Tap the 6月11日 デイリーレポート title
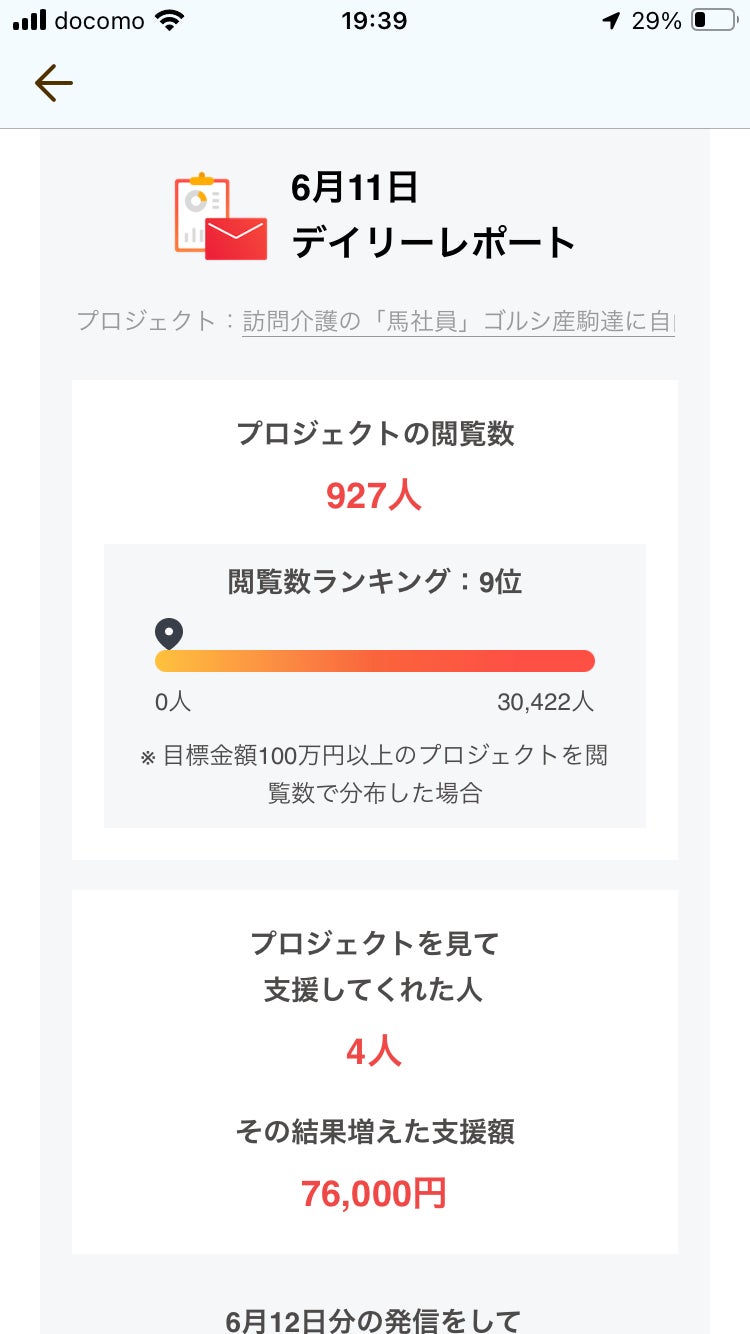 coord(433,215)
